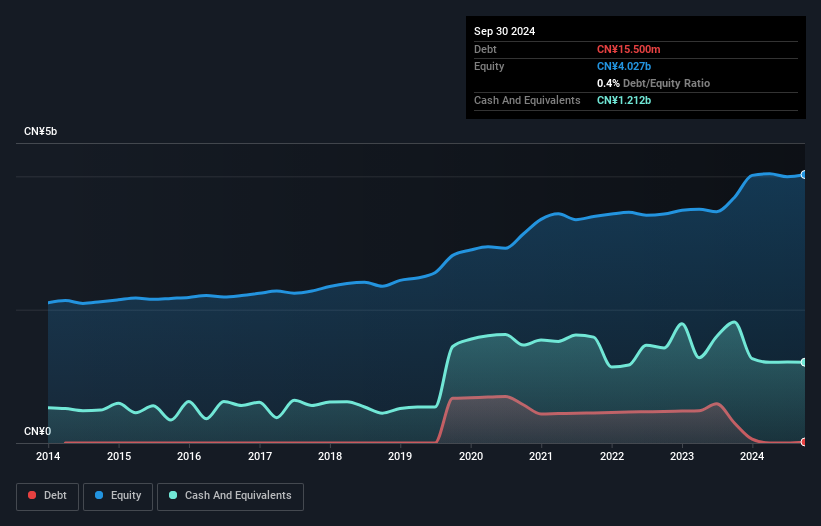Click the Sep 30 2024 tooltip date header
821x526 pixels.
click(504, 31)
